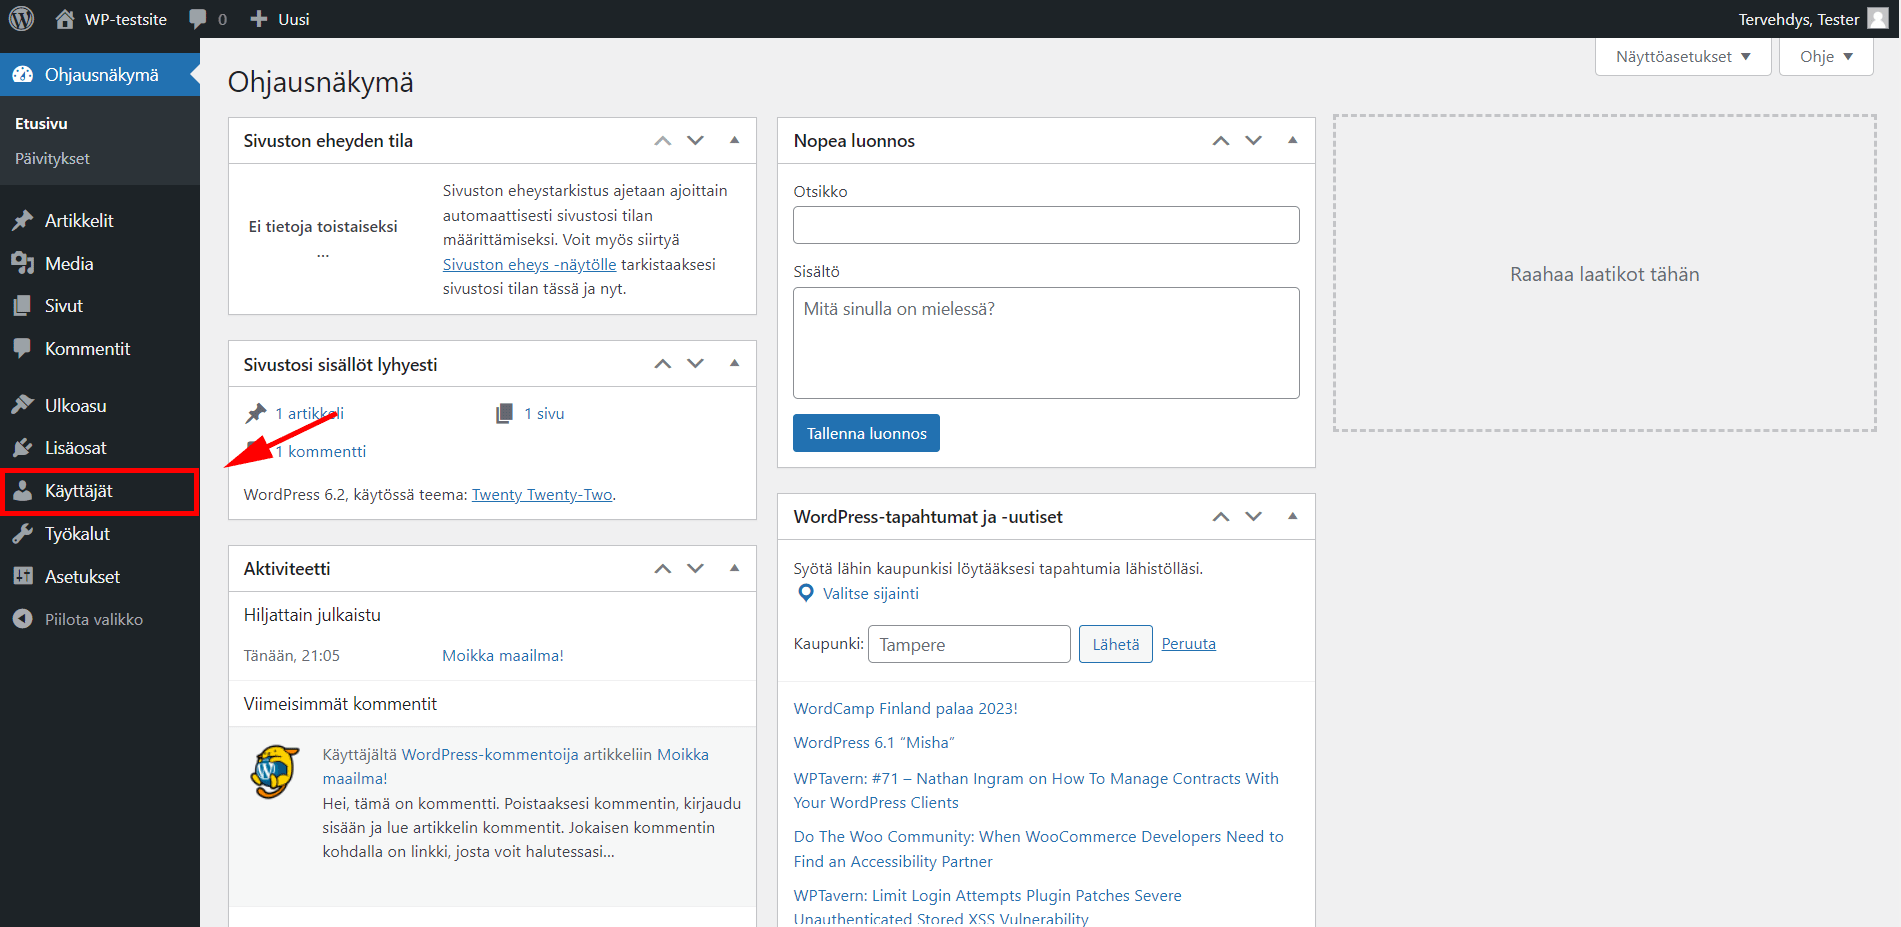Click the Käyttäjät user icon
This screenshot has width=1901, height=927.
[x=22, y=491]
